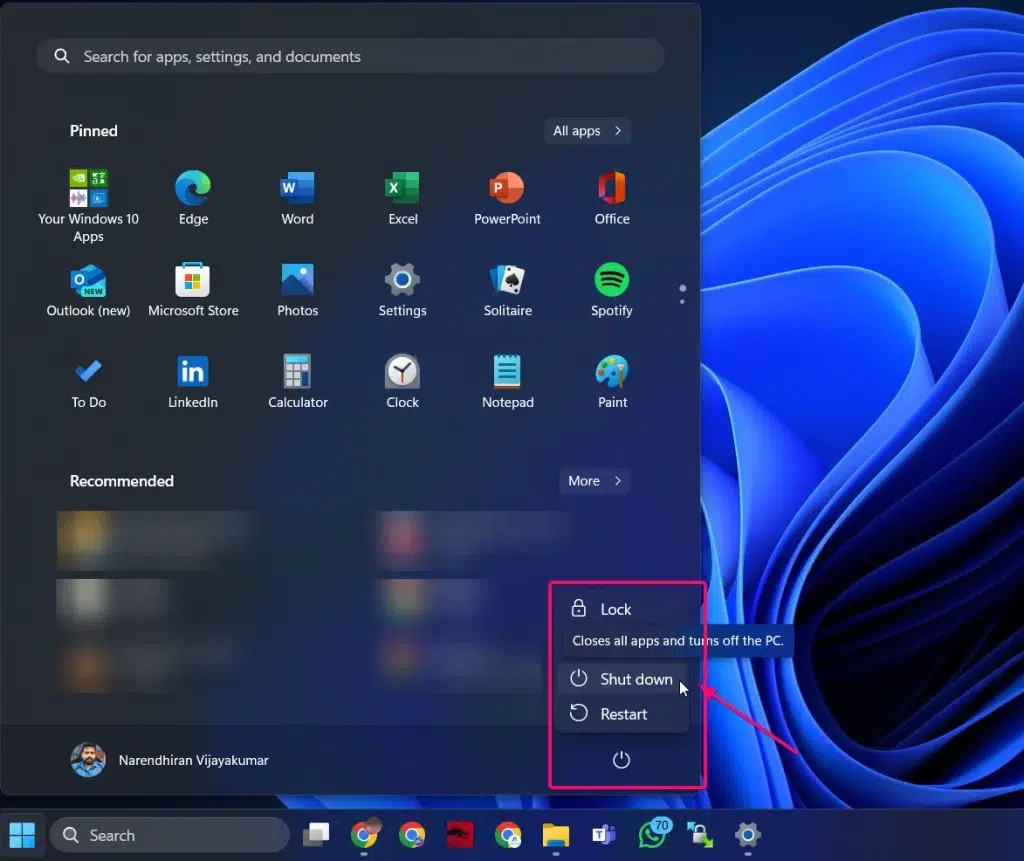Expand All apps list
This screenshot has width=1024, height=861.
(586, 131)
